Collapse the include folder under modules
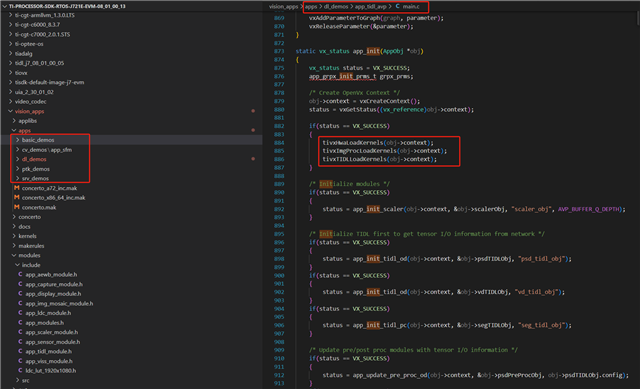 click(x=18, y=265)
